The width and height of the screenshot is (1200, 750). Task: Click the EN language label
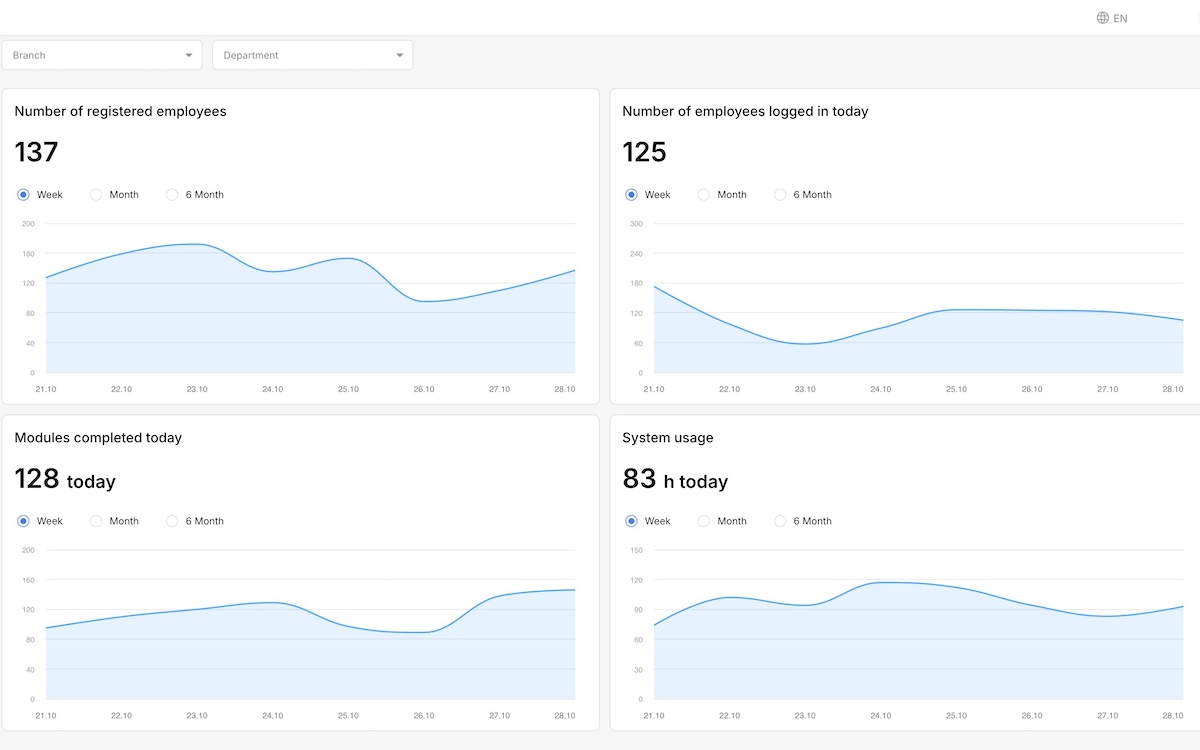point(1119,17)
